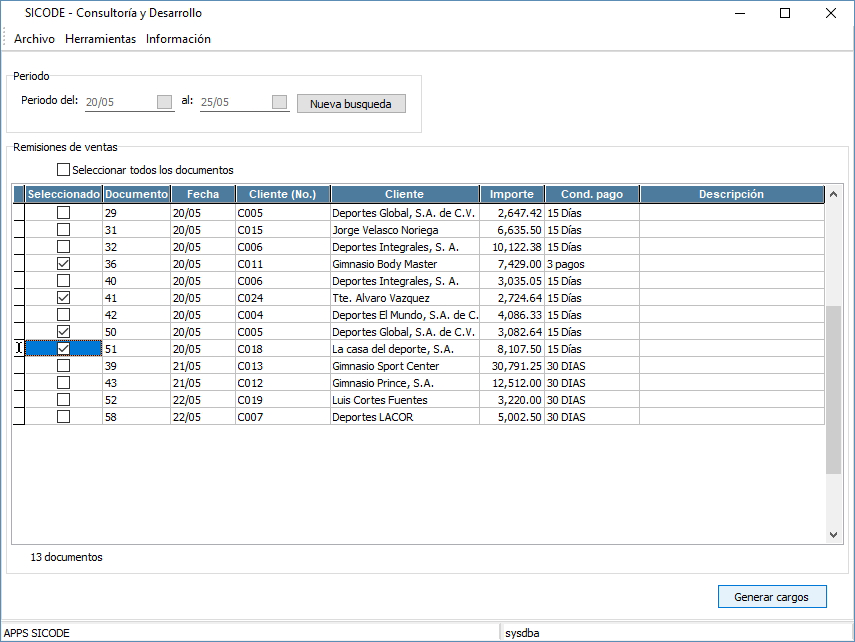This screenshot has width=855, height=642.
Task: Open the Herramientas menu
Action: [100, 39]
